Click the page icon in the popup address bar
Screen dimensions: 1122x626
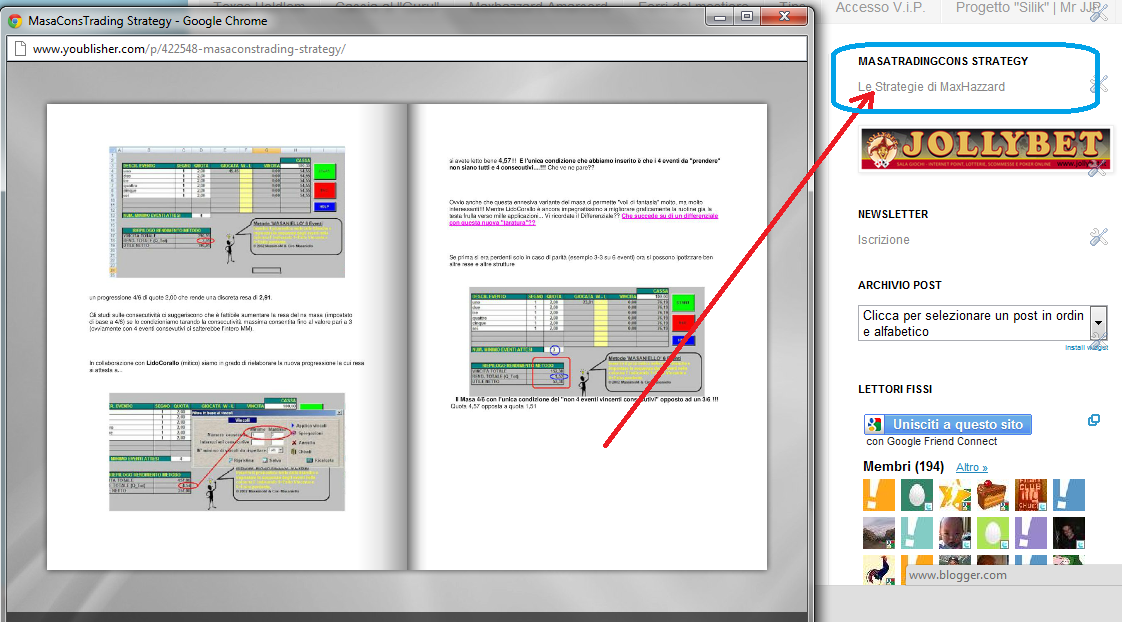[x=20, y=49]
